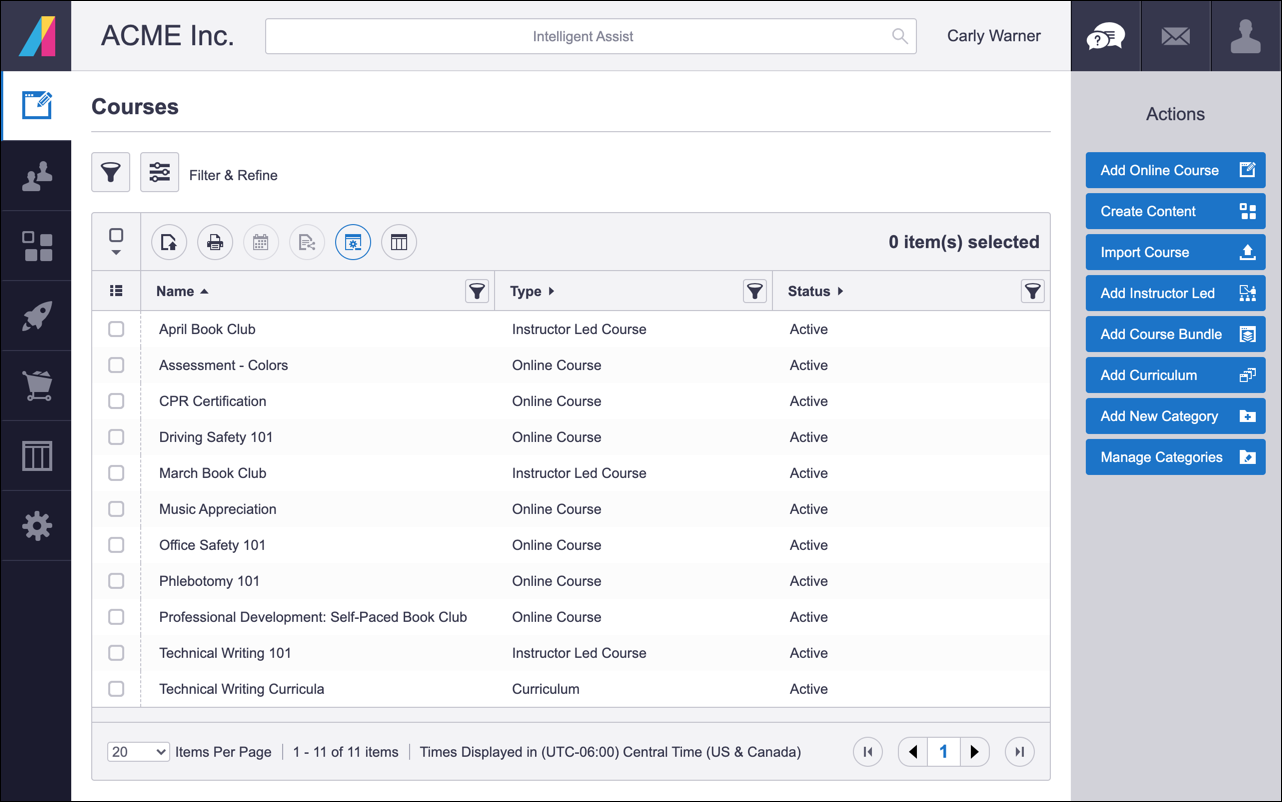Image resolution: width=1282 pixels, height=802 pixels.
Task: Click the calendar toolbar icon
Action: click(261, 242)
